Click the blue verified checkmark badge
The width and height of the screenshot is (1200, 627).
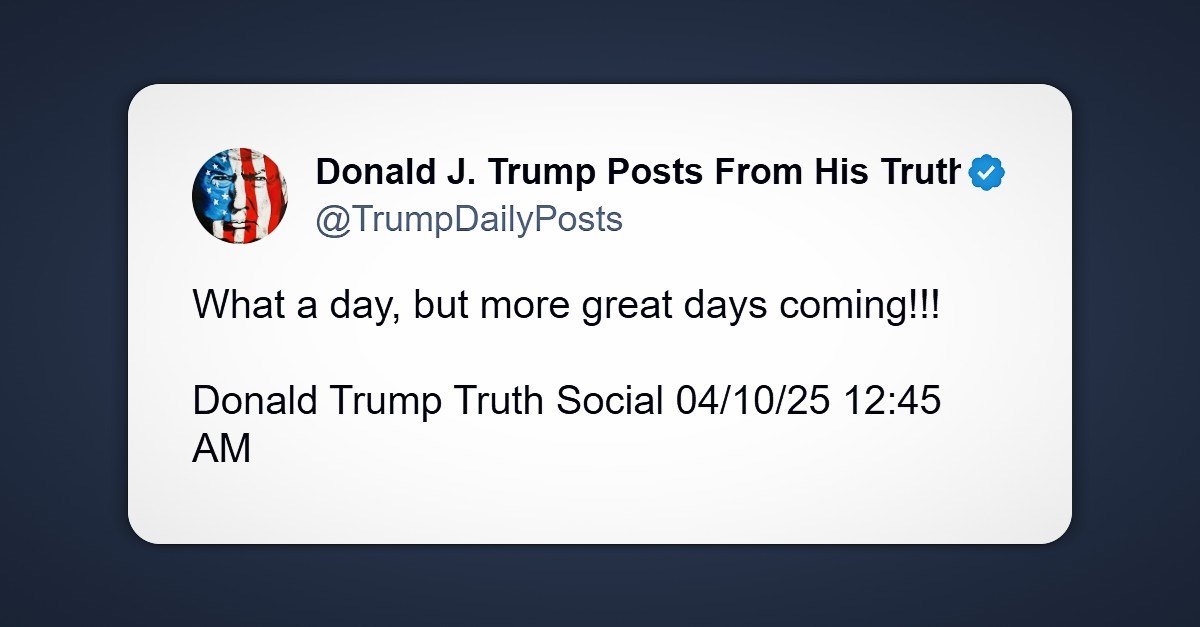(988, 174)
